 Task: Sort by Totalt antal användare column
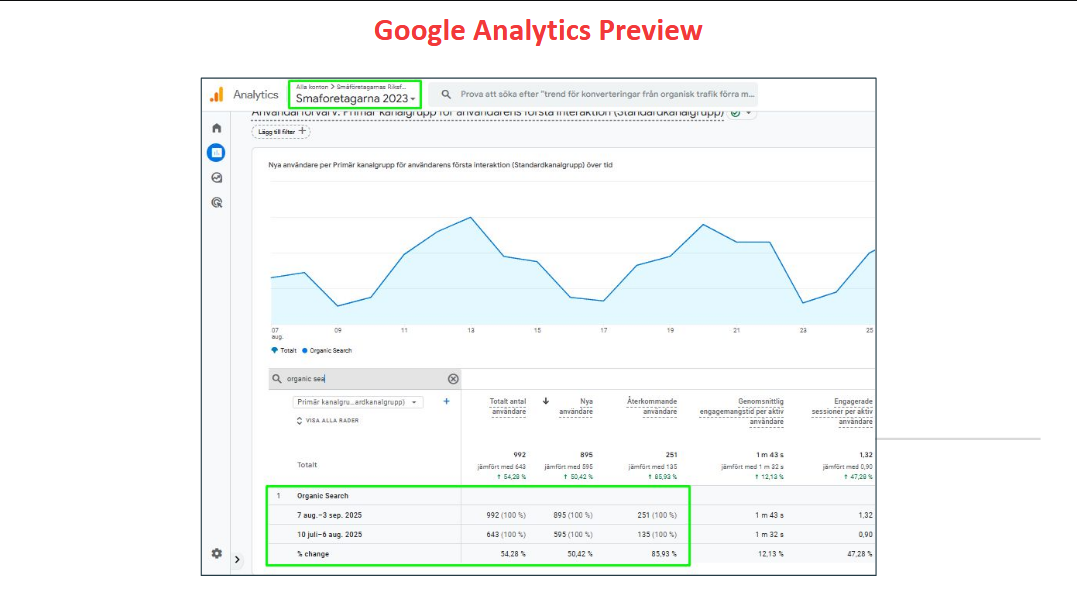coord(508,406)
